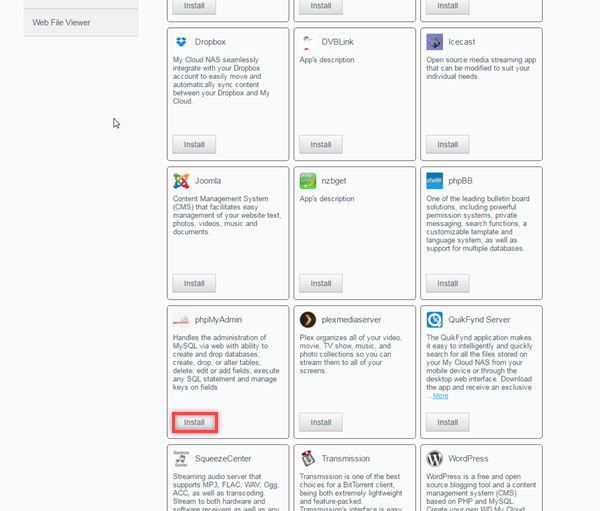Click the SqueezeCenter title text

coord(223,459)
